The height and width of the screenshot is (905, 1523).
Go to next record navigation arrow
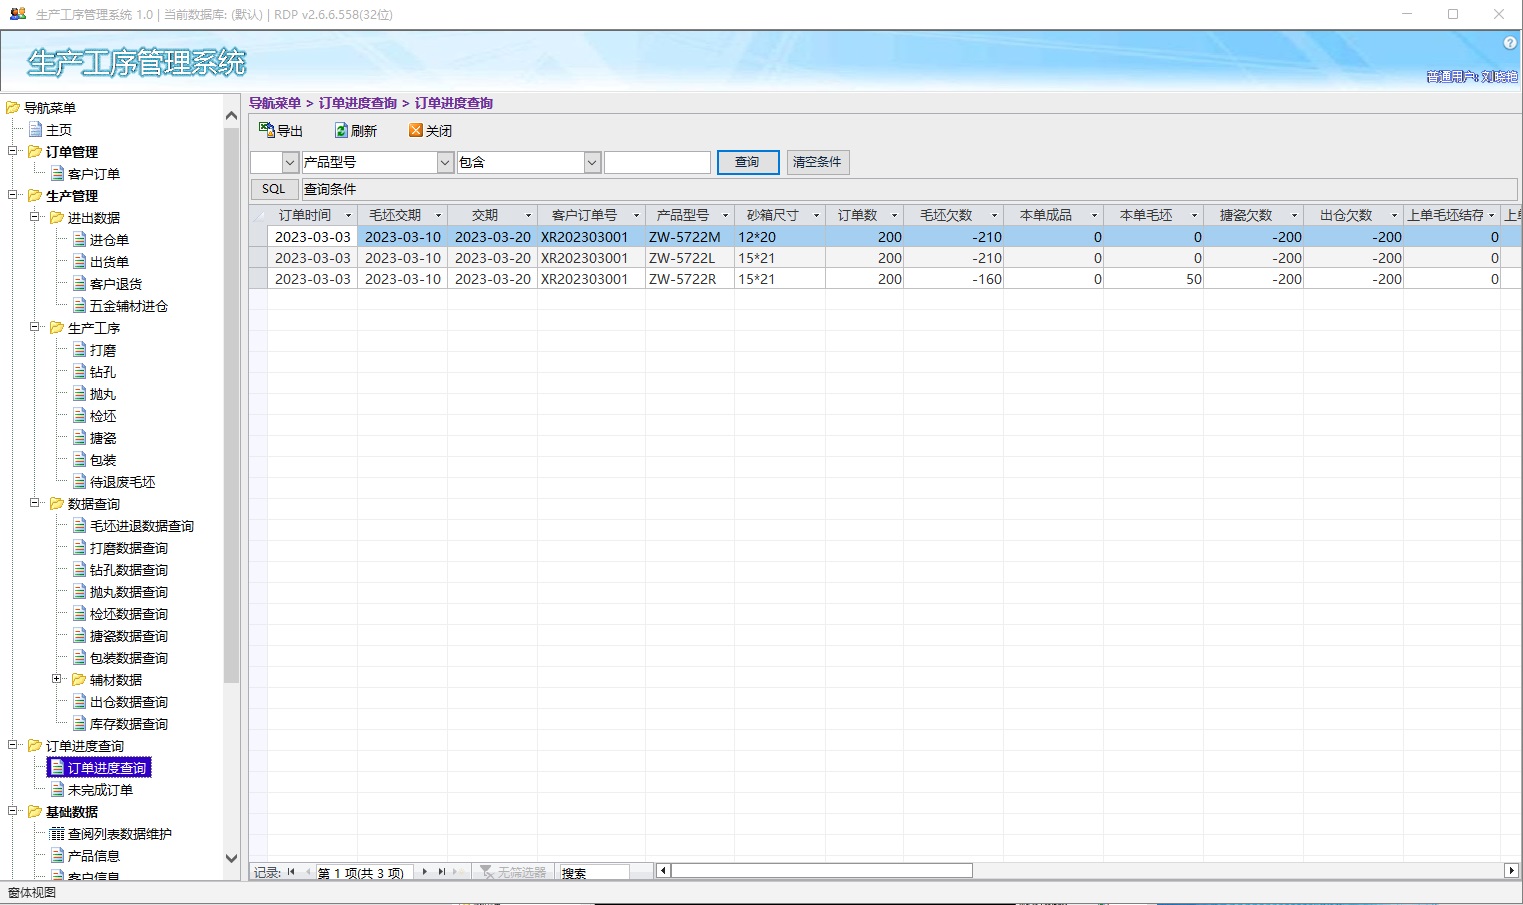(425, 873)
